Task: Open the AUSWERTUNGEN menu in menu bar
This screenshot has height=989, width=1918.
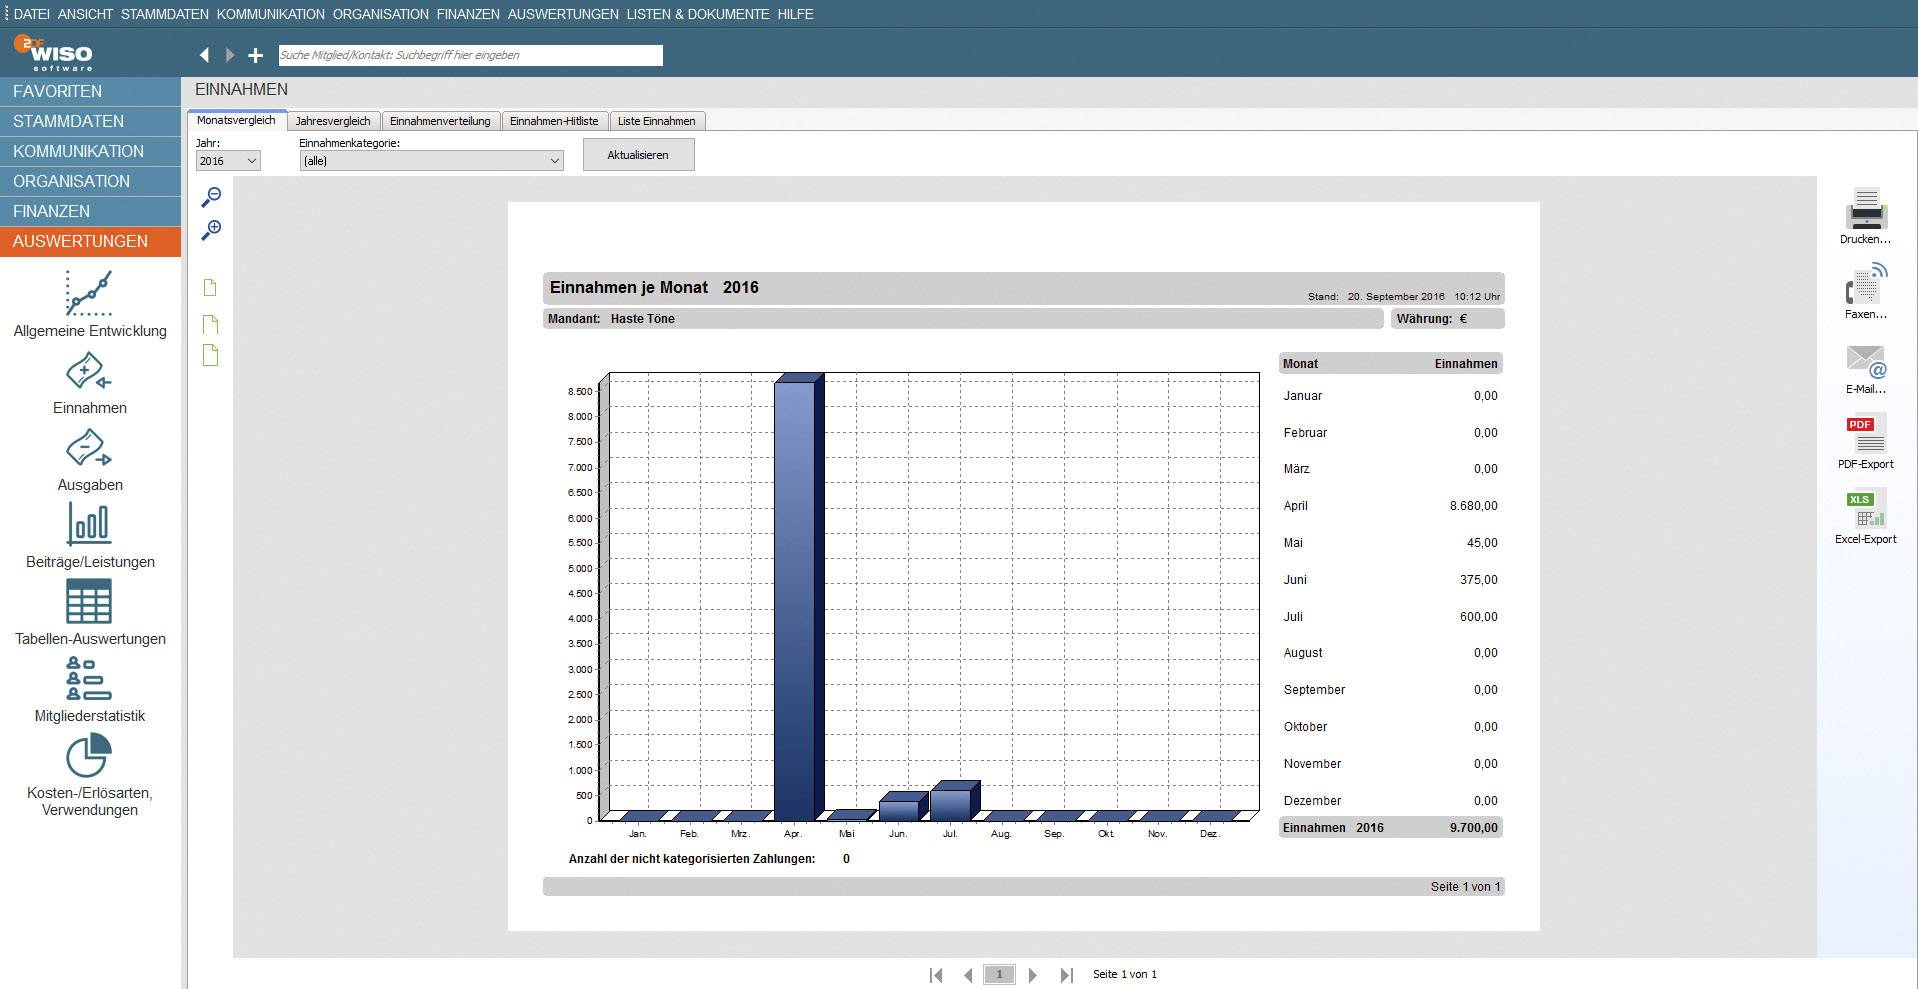Action: tap(562, 14)
